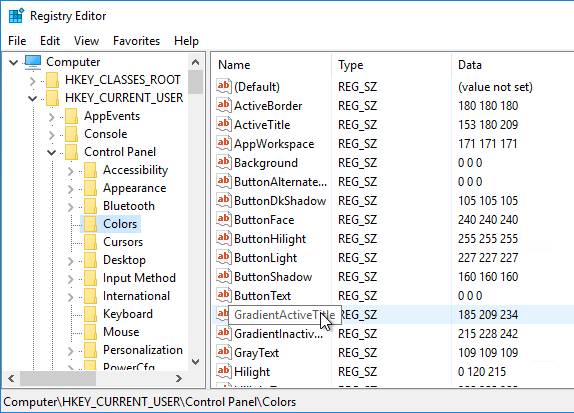Collapse the Computer root node

[14, 62]
